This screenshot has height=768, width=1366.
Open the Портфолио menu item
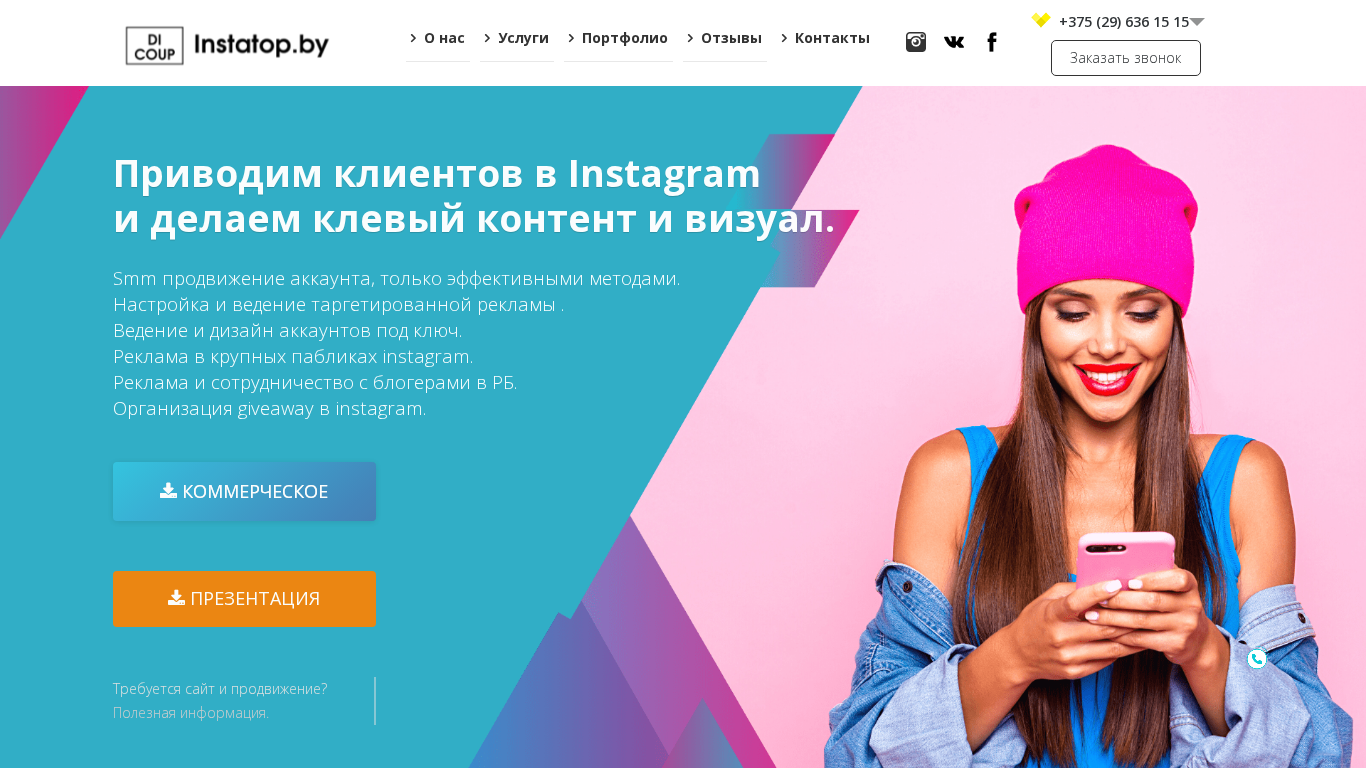click(x=618, y=39)
